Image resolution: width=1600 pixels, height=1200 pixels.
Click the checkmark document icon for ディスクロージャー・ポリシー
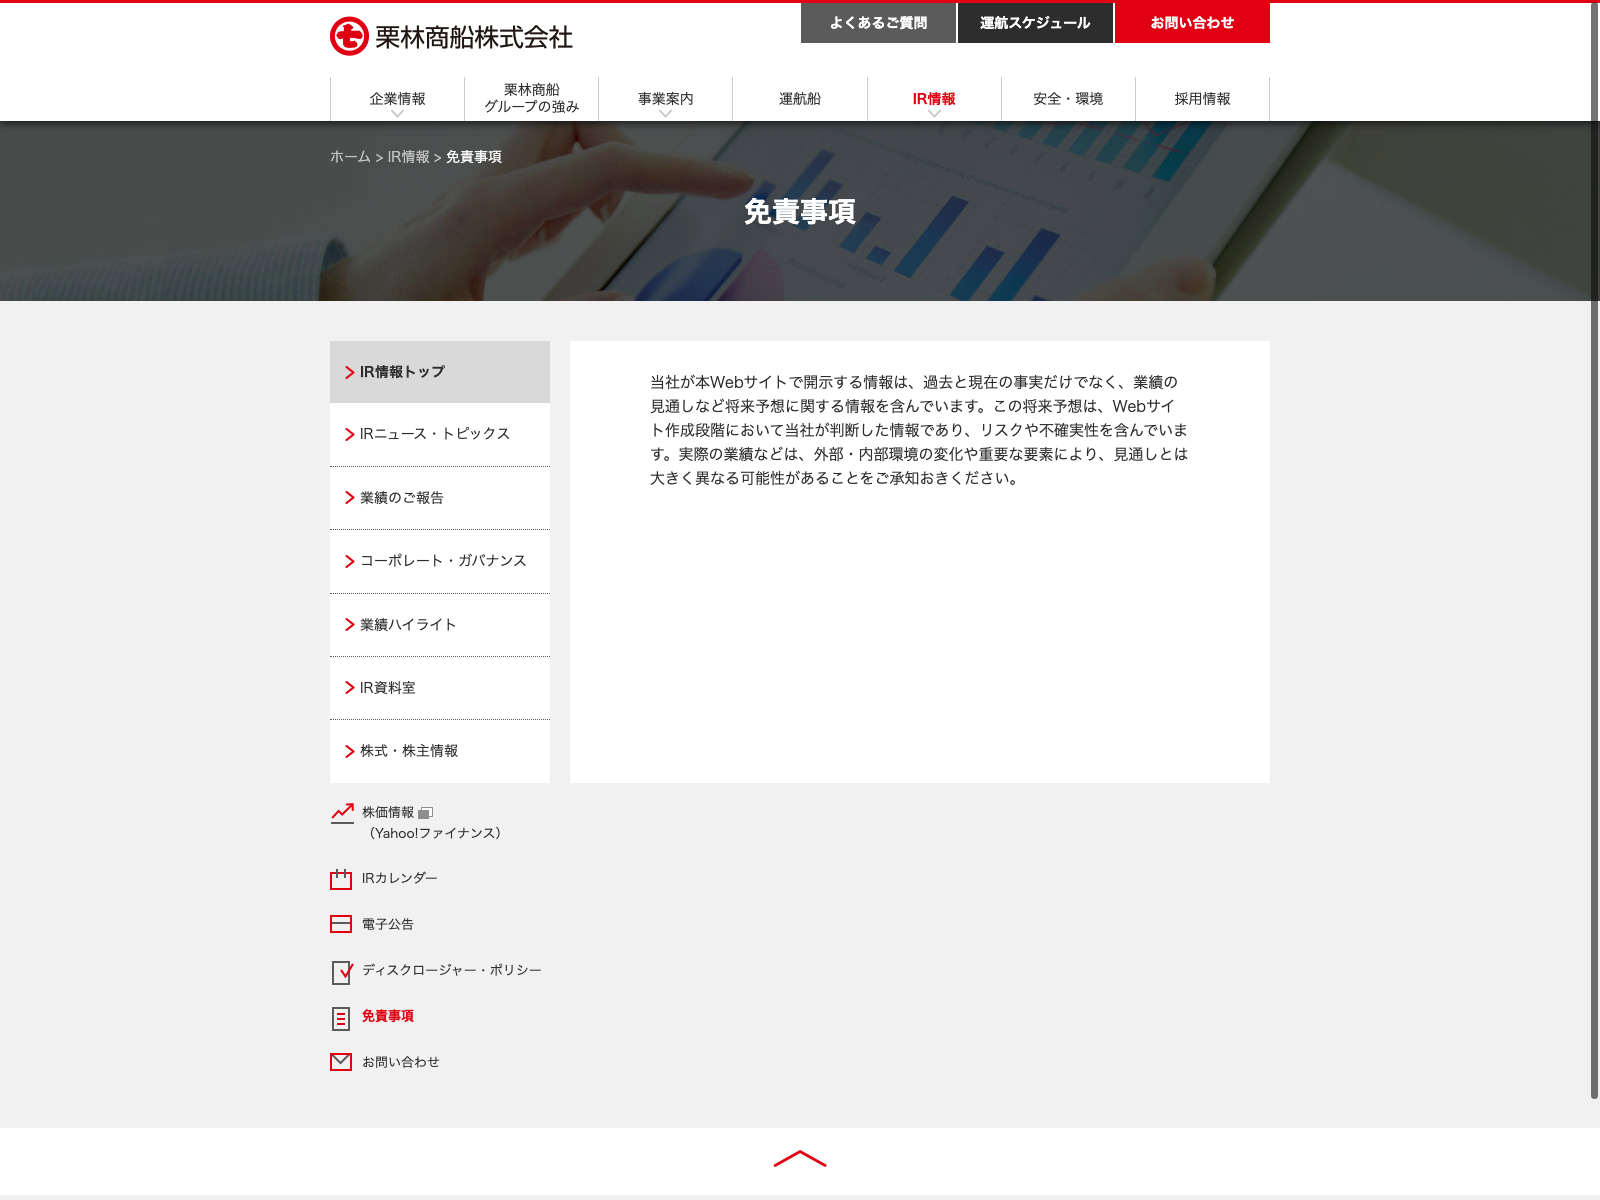[x=341, y=971]
